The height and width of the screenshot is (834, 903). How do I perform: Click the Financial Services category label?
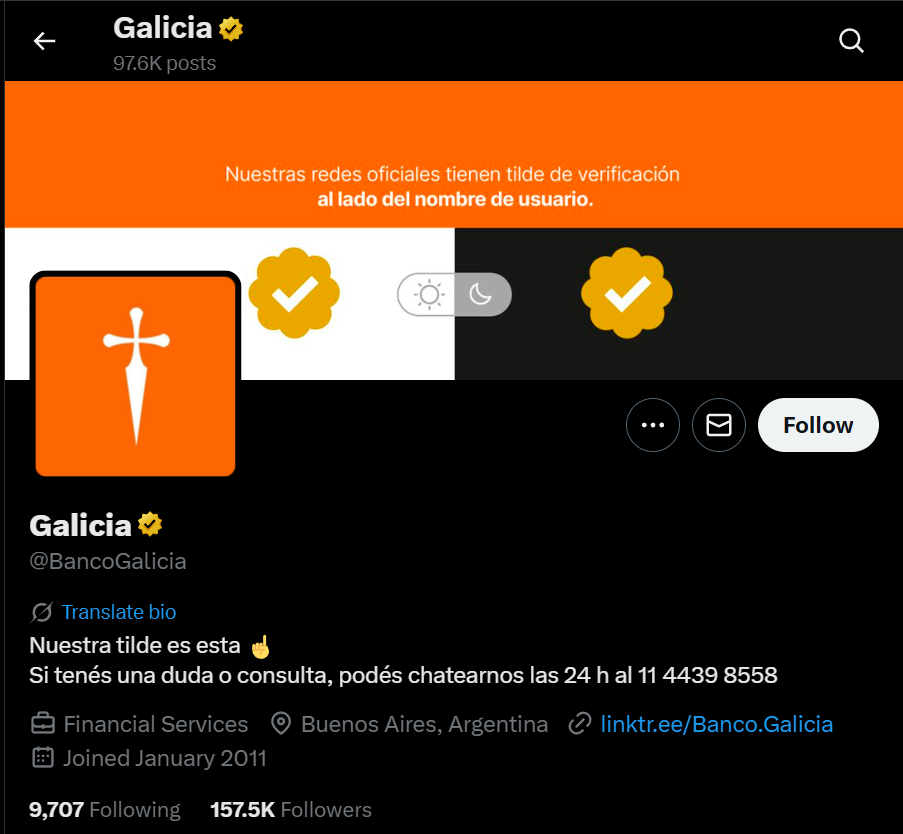tap(155, 724)
